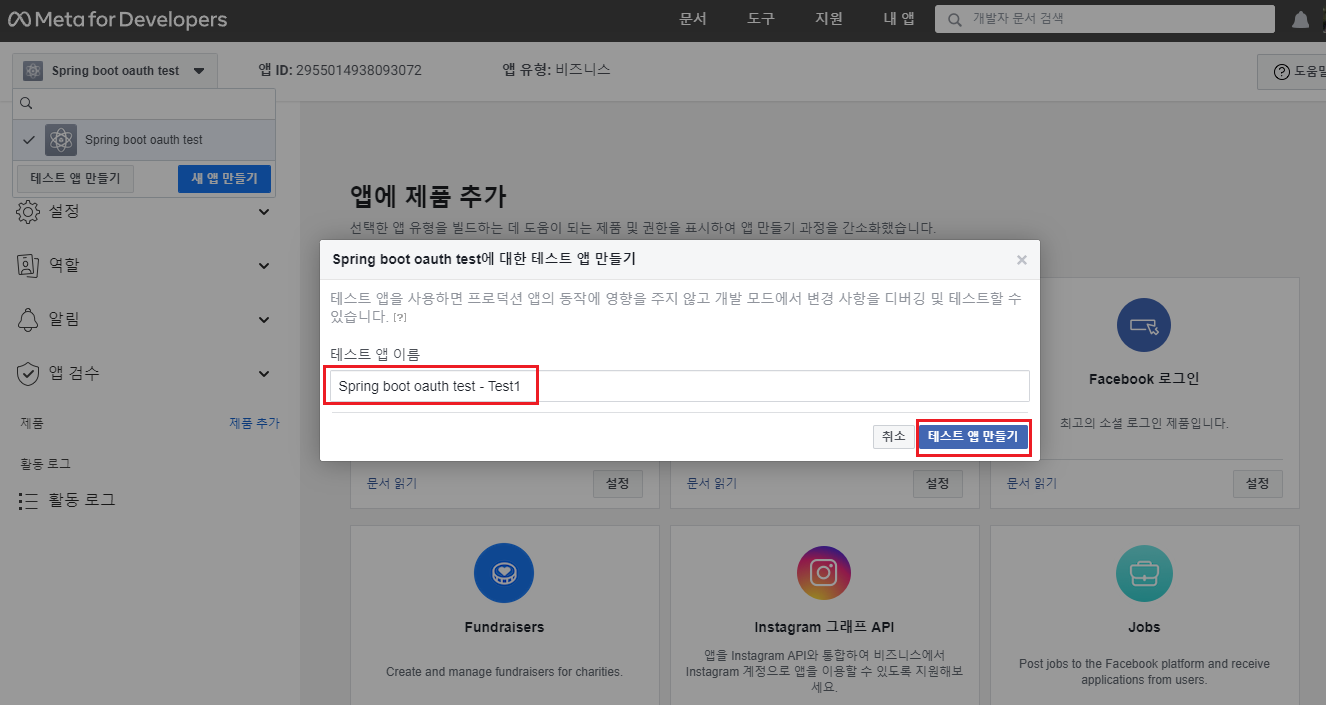1326x705 pixels.
Task: Focus the 테스트 앱 이름 text field
Action: point(680,387)
